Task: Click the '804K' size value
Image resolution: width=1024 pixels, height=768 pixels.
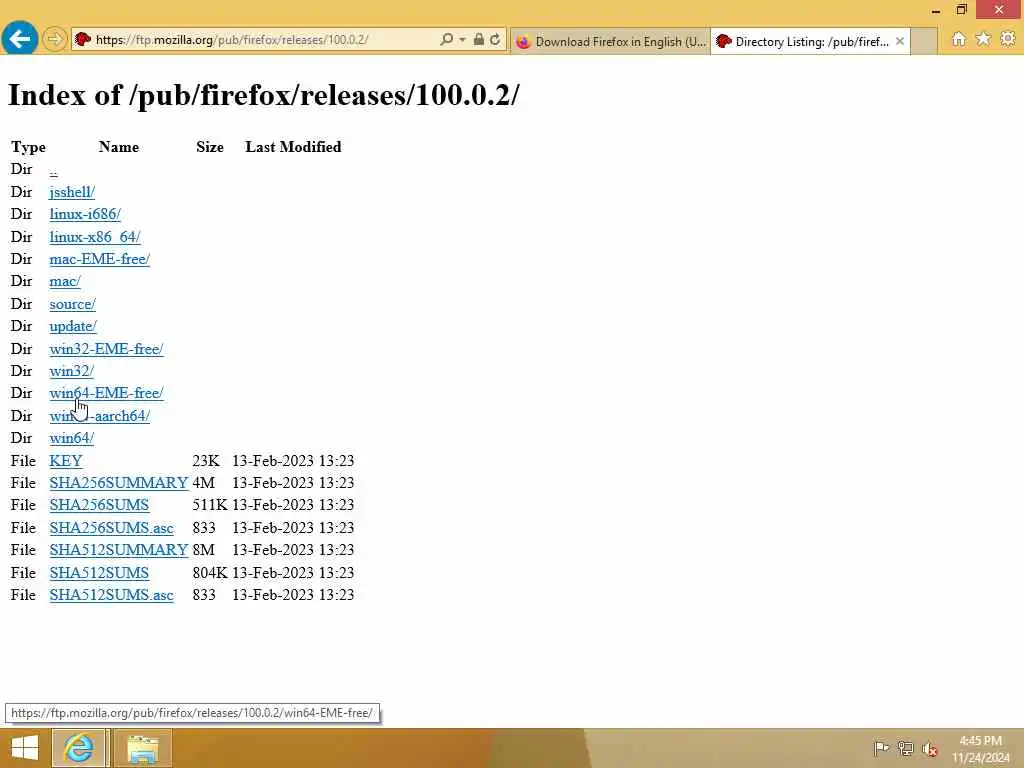Action: click(210, 573)
